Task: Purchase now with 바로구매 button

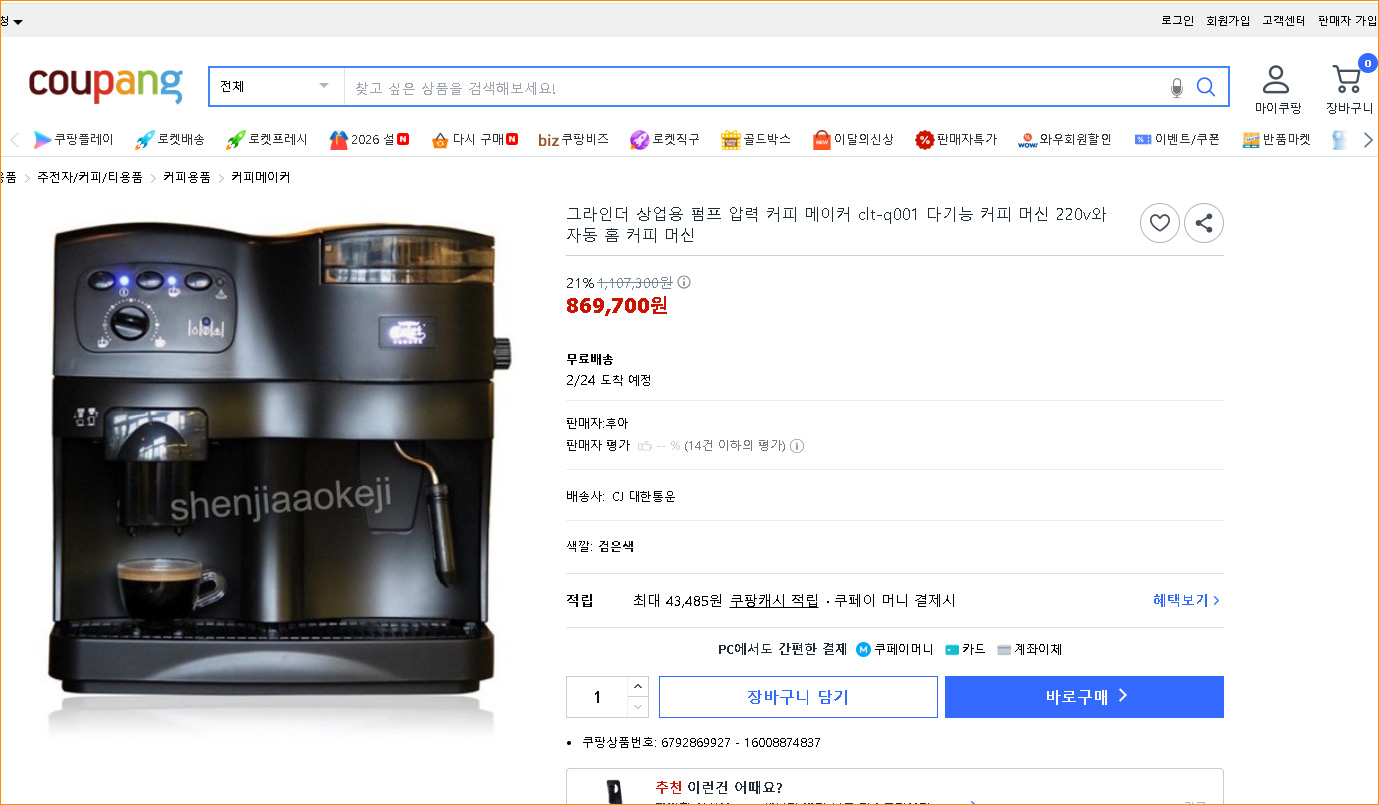Action: click(1083, 697)
